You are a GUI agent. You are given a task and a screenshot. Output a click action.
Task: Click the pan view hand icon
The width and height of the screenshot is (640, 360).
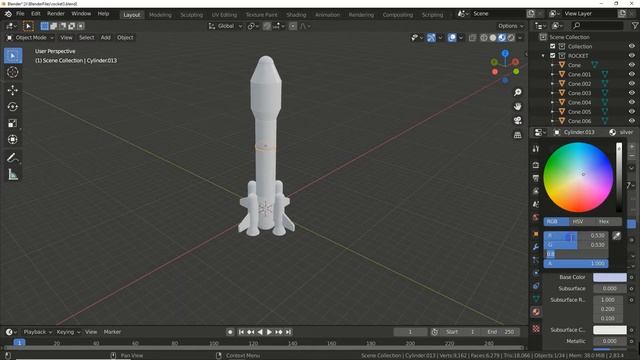click(518, 107)
